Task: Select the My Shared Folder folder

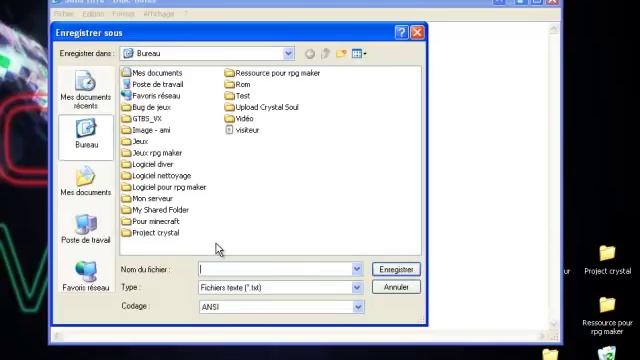Action: (x=155, y=210)
